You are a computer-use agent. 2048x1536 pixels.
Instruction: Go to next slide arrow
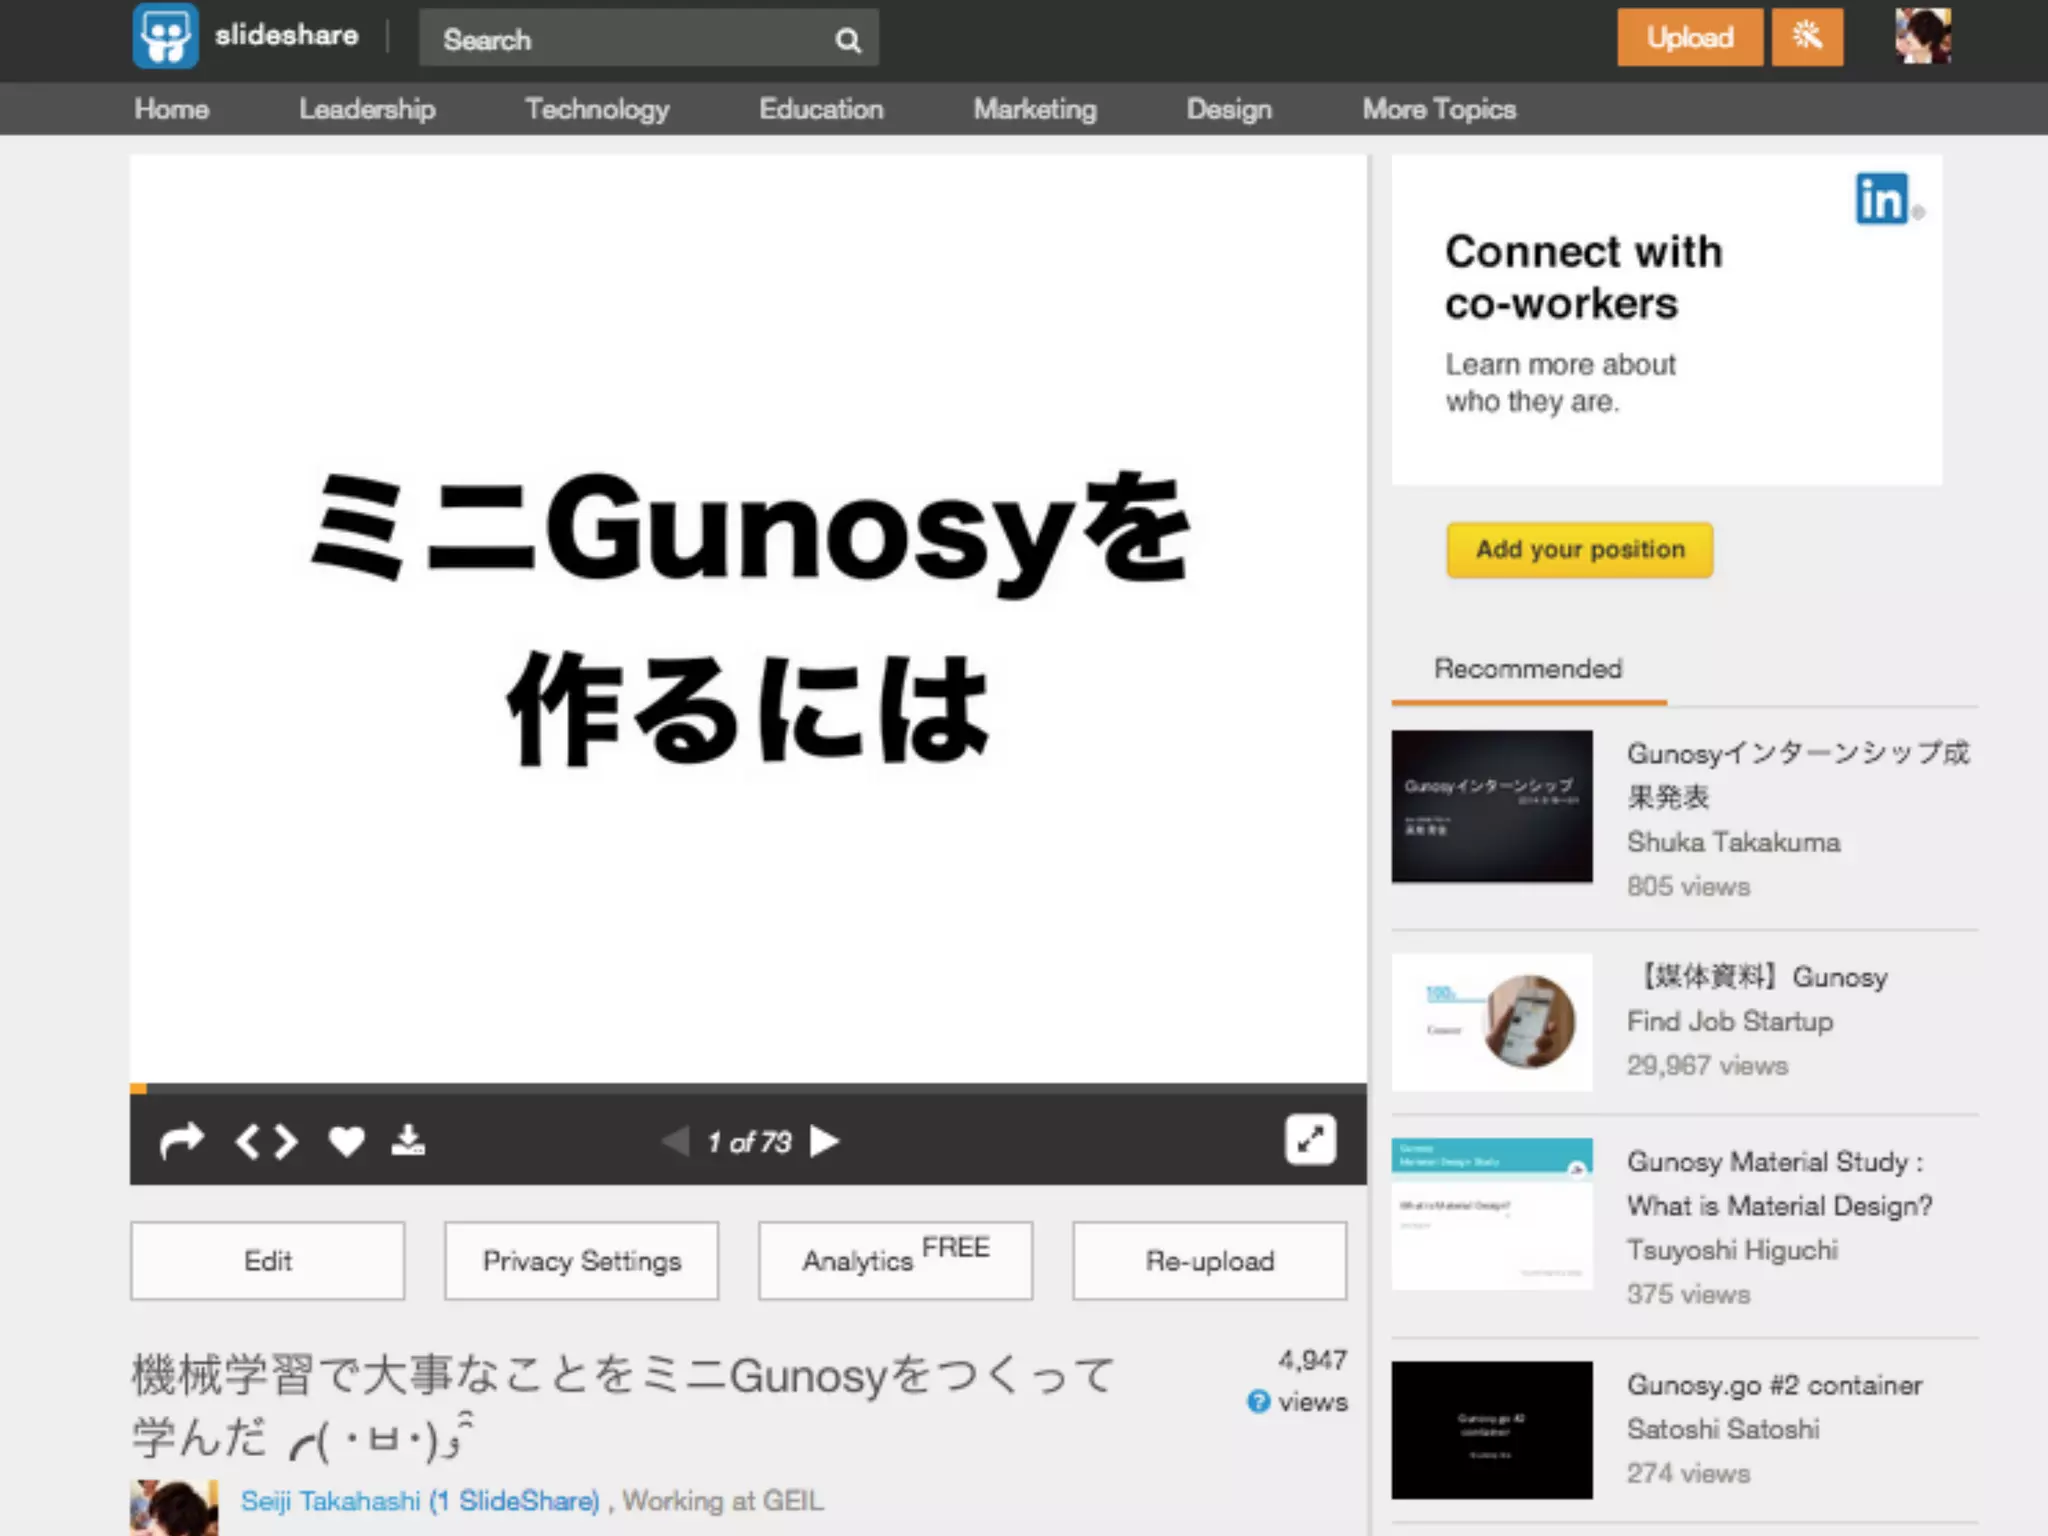(x=825, y=1141)
